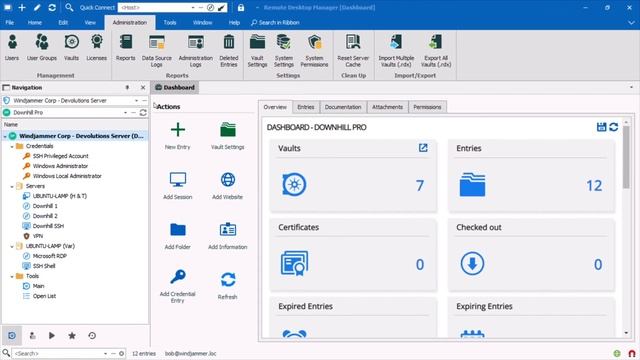This screenshot has height=360, width=640.
Task: Collapse the Windjammer Corp root node
Action: (x=5, y=136)
